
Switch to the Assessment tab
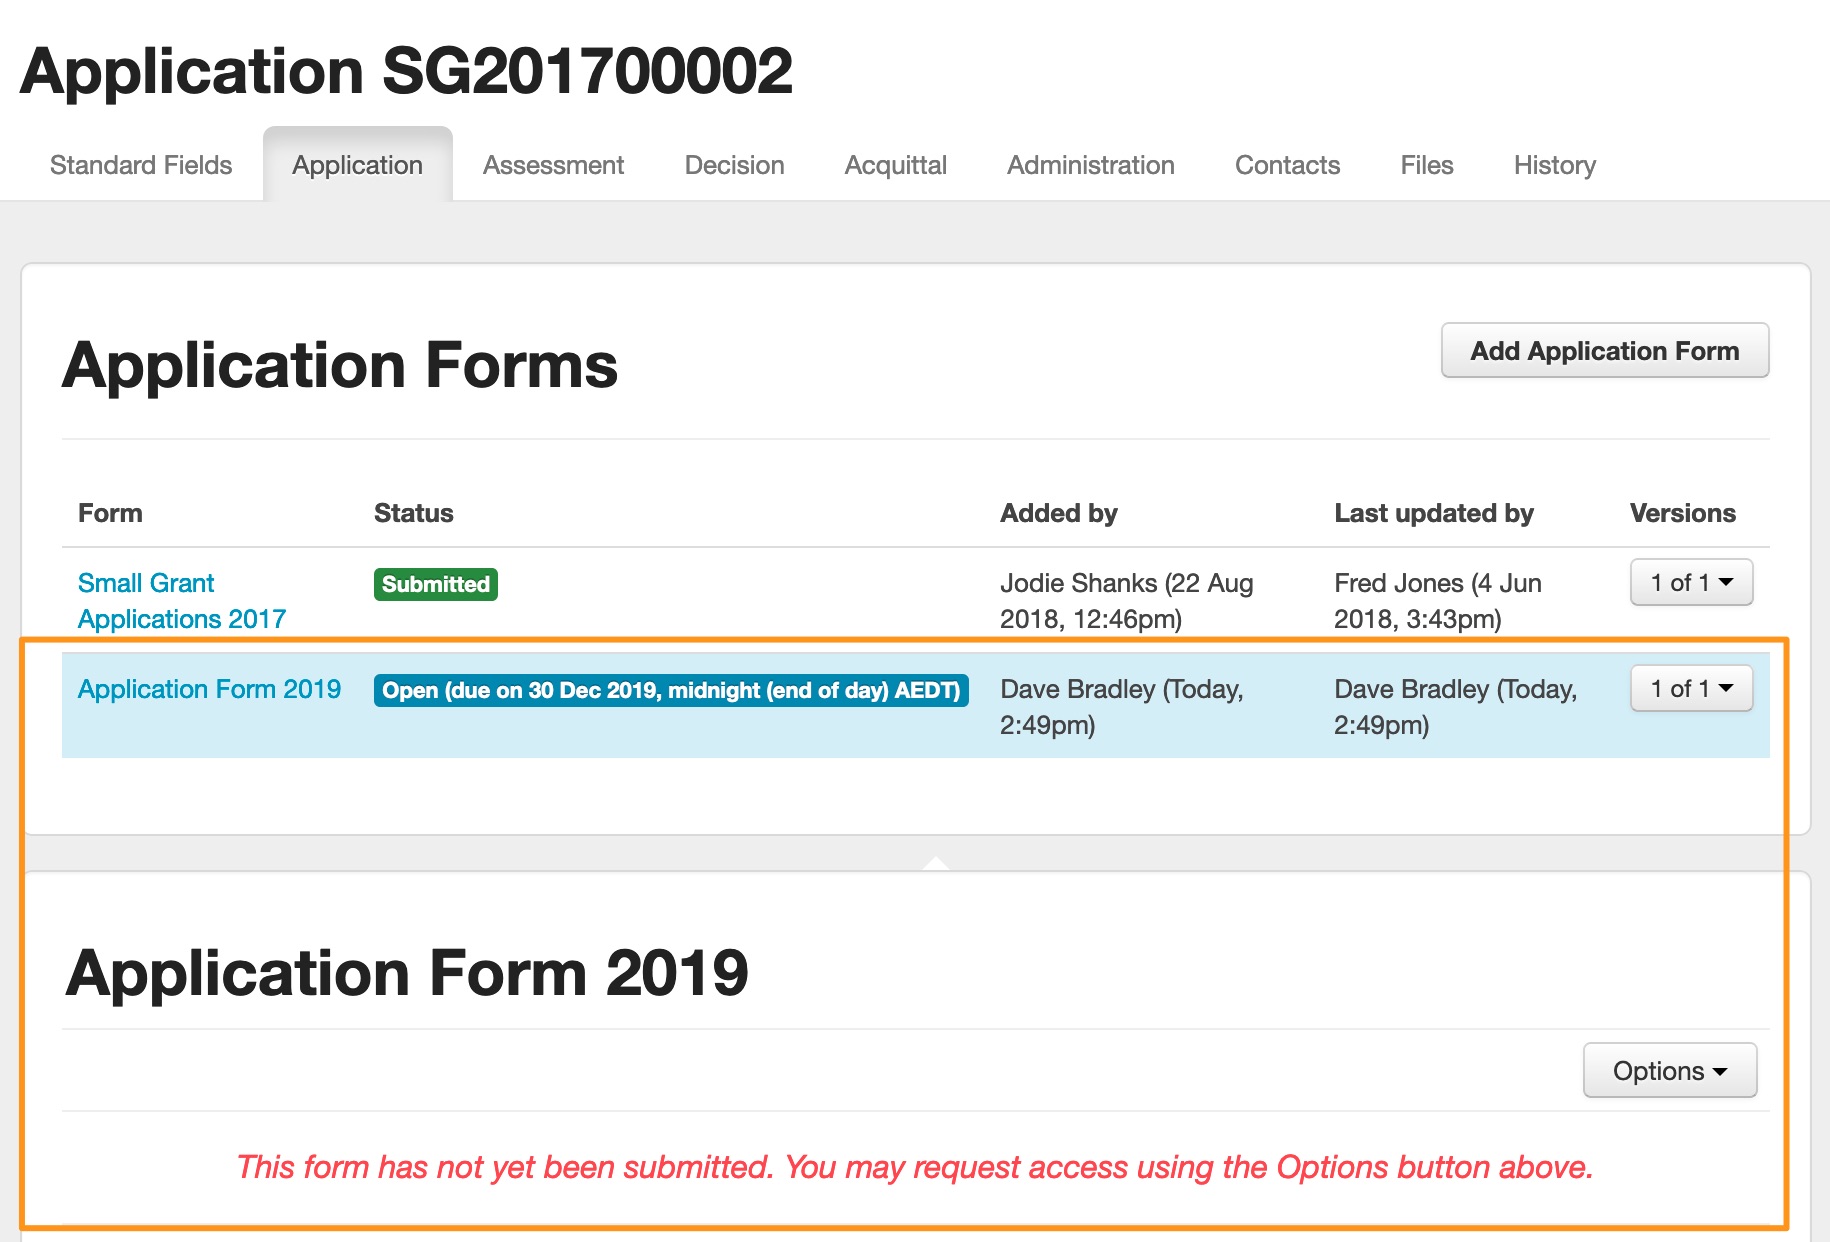[x=553, y=165]
